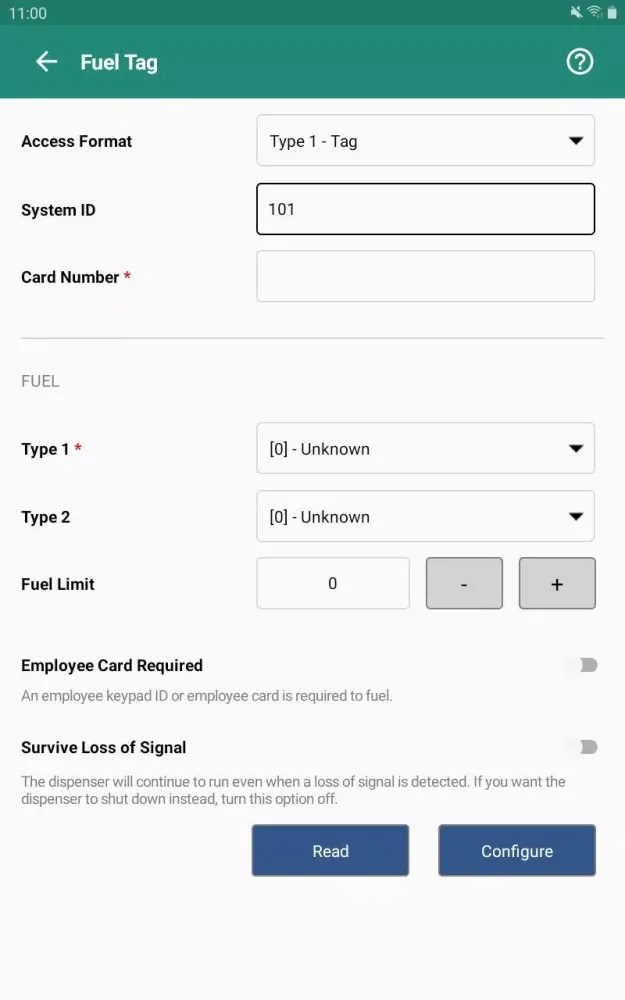
Task: Click the System ID input field
Action: coord(425,209)
